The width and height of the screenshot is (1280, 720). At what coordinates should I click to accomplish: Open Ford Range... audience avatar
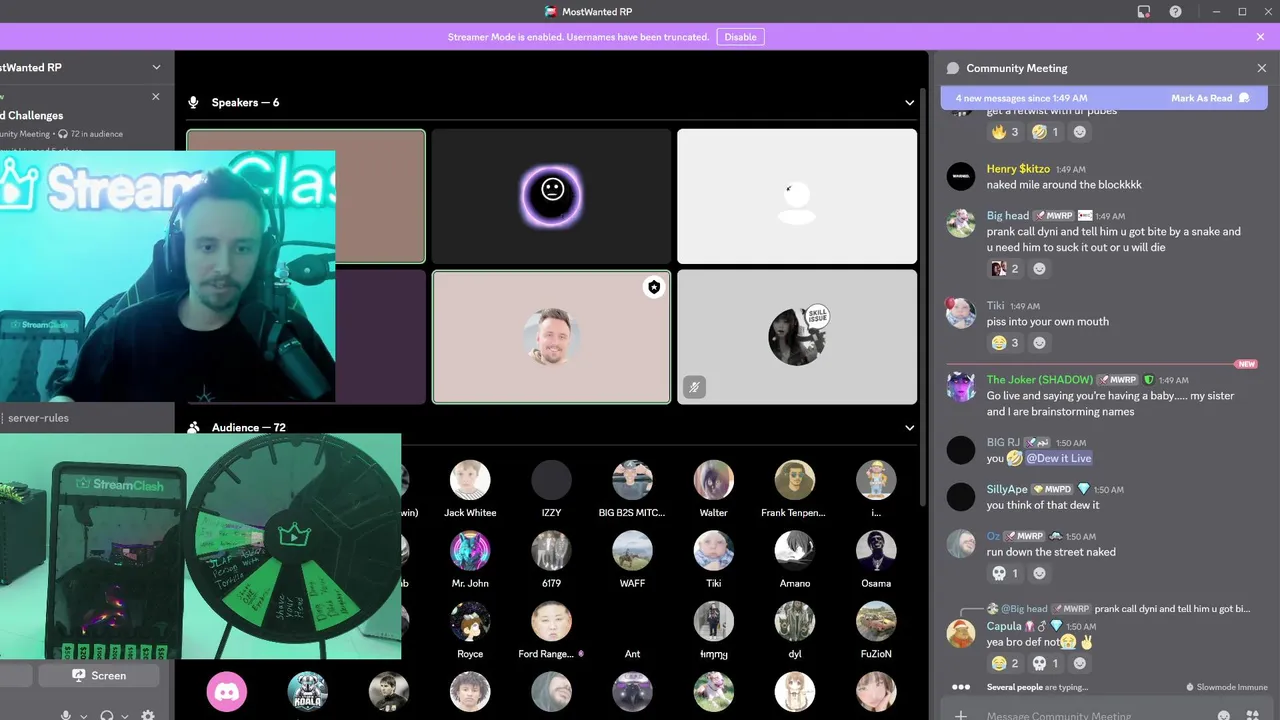(551, 621)
